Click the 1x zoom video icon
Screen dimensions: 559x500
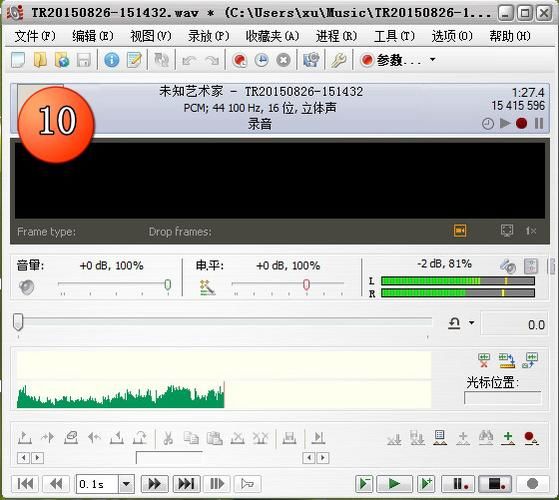tap(531, 231)
